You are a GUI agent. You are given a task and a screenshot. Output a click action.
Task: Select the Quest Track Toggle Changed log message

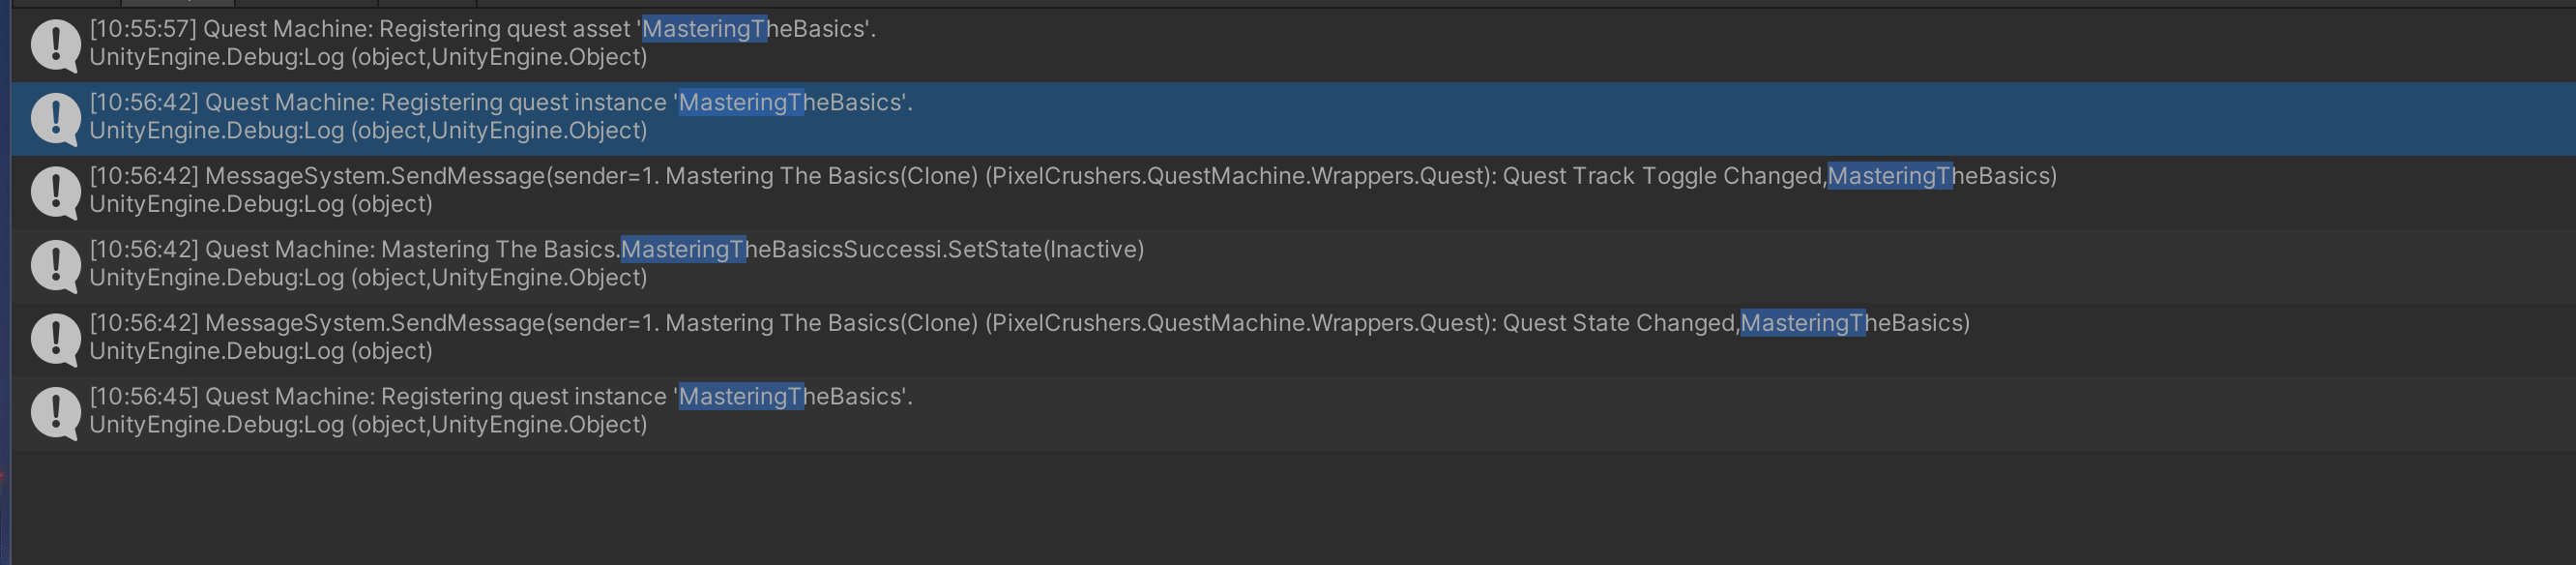click(1073, 176)
